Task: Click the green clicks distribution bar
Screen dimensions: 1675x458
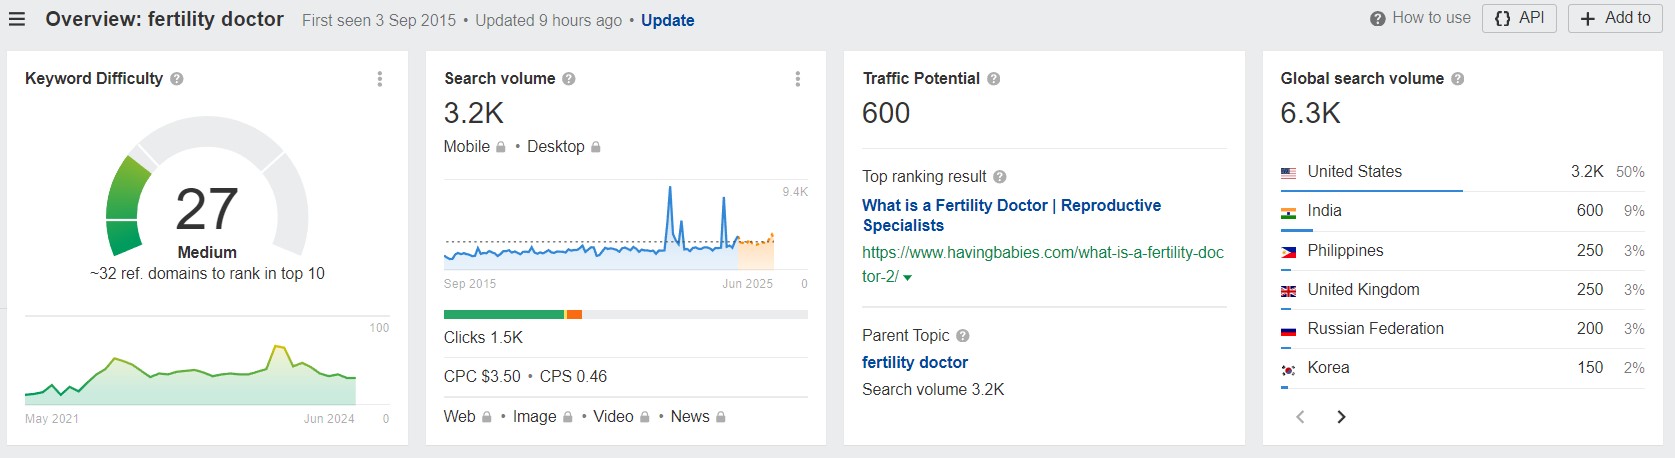Action: tap(504, 315)
